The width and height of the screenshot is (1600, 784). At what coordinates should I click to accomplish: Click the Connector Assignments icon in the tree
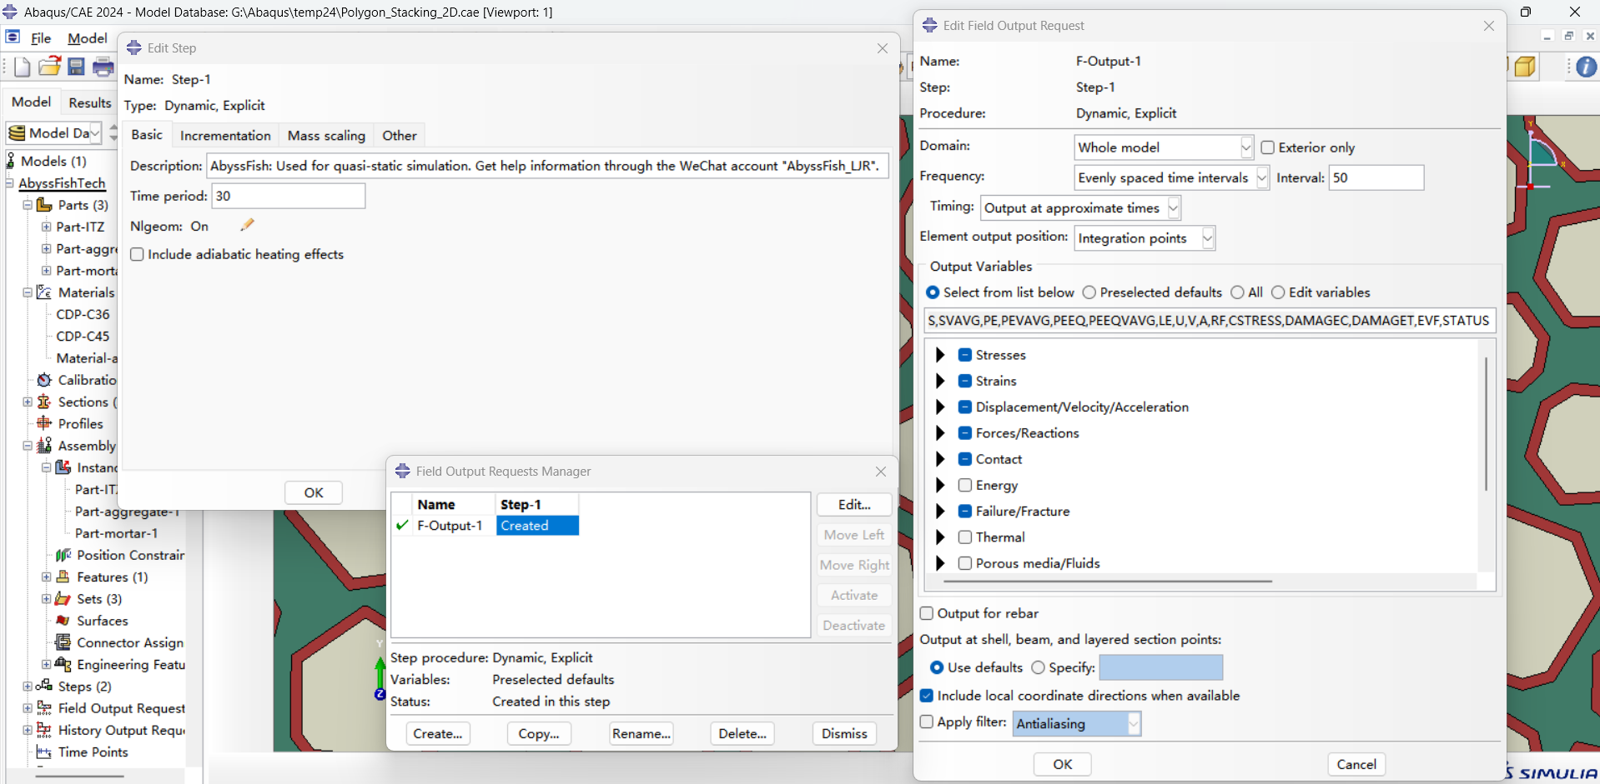click(x=63, y=643)
